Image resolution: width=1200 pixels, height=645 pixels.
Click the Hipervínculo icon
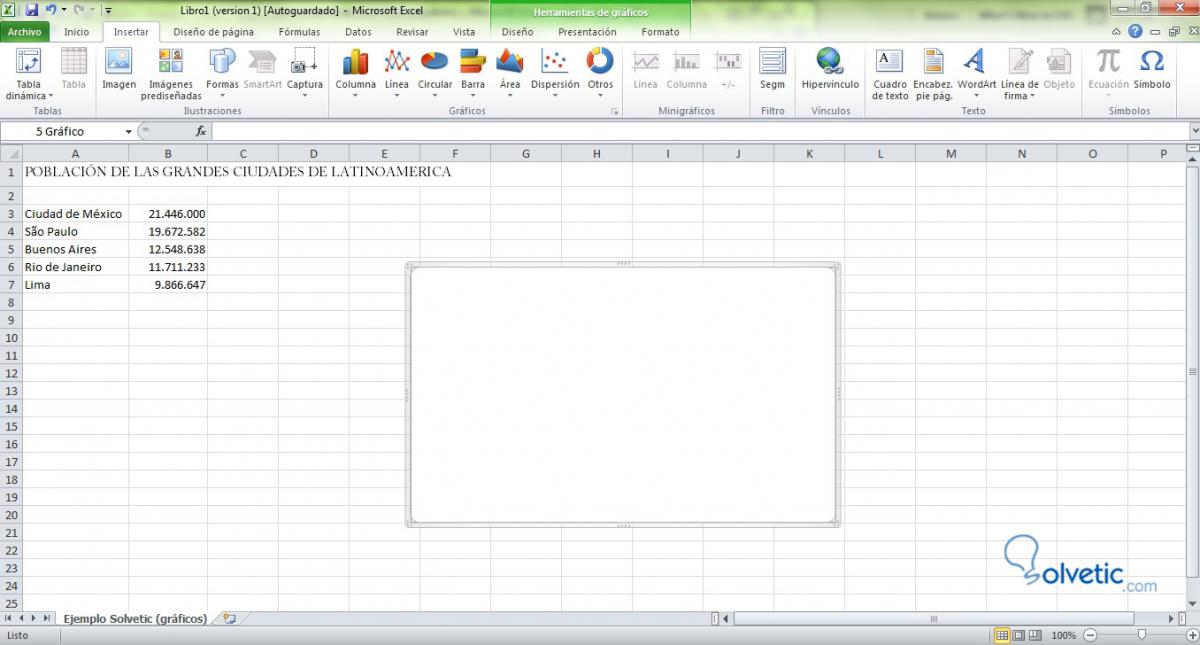[x=830, y=68]
